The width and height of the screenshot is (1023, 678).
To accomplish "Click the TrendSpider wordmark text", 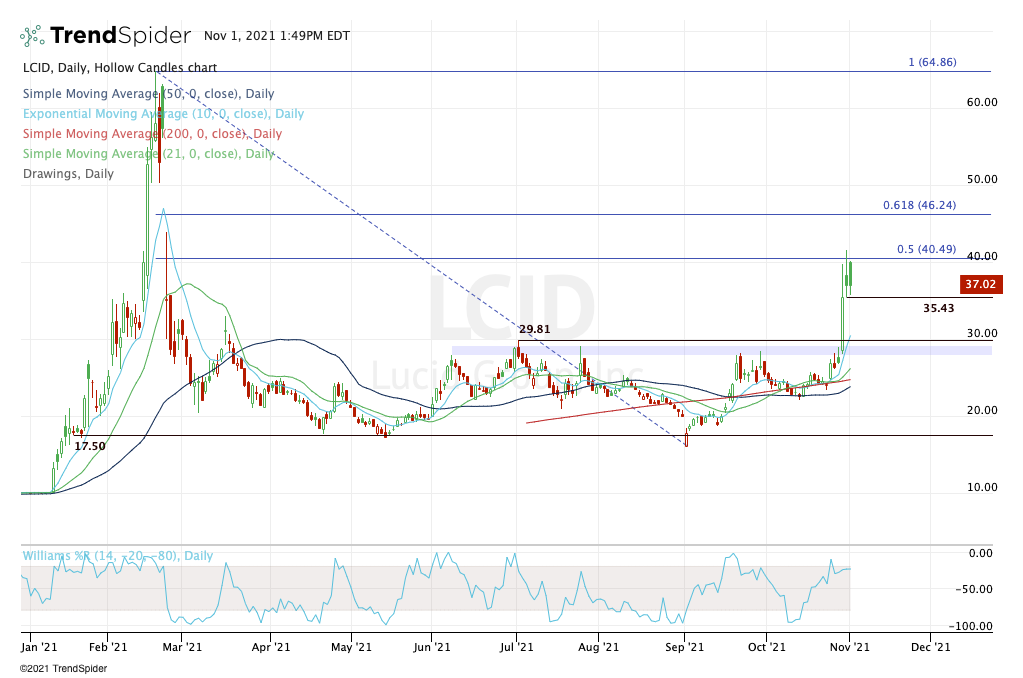I will click(120, 36).
